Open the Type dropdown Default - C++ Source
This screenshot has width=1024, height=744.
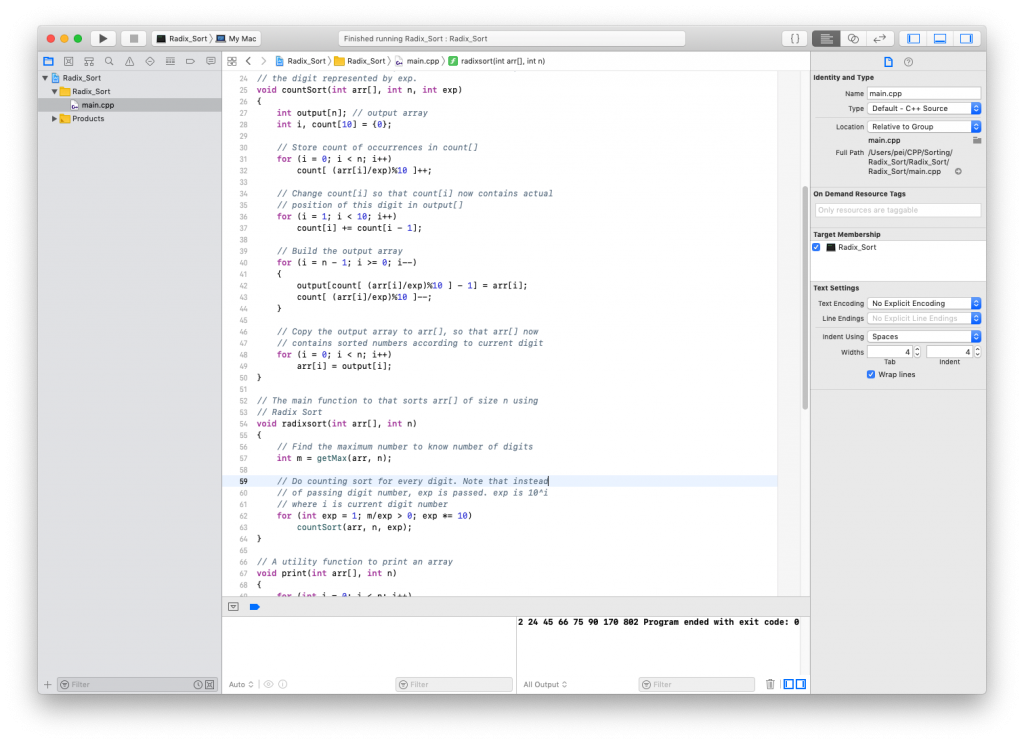pyautogui.click(x=924, y=108)
